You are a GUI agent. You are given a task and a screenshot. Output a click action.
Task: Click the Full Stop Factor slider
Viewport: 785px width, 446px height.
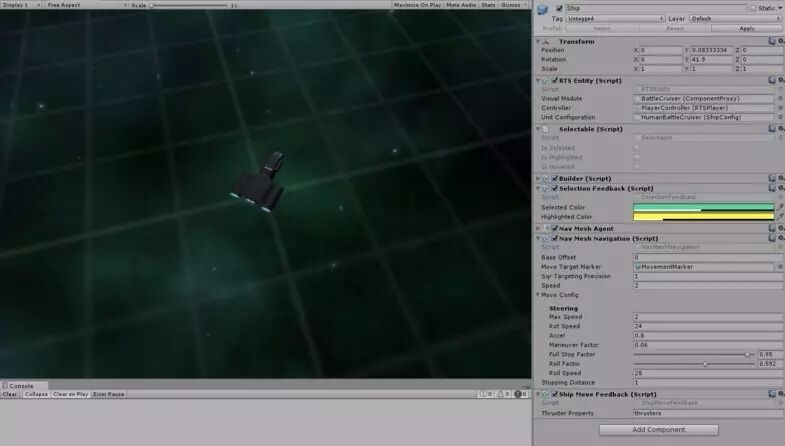point(693,354)
